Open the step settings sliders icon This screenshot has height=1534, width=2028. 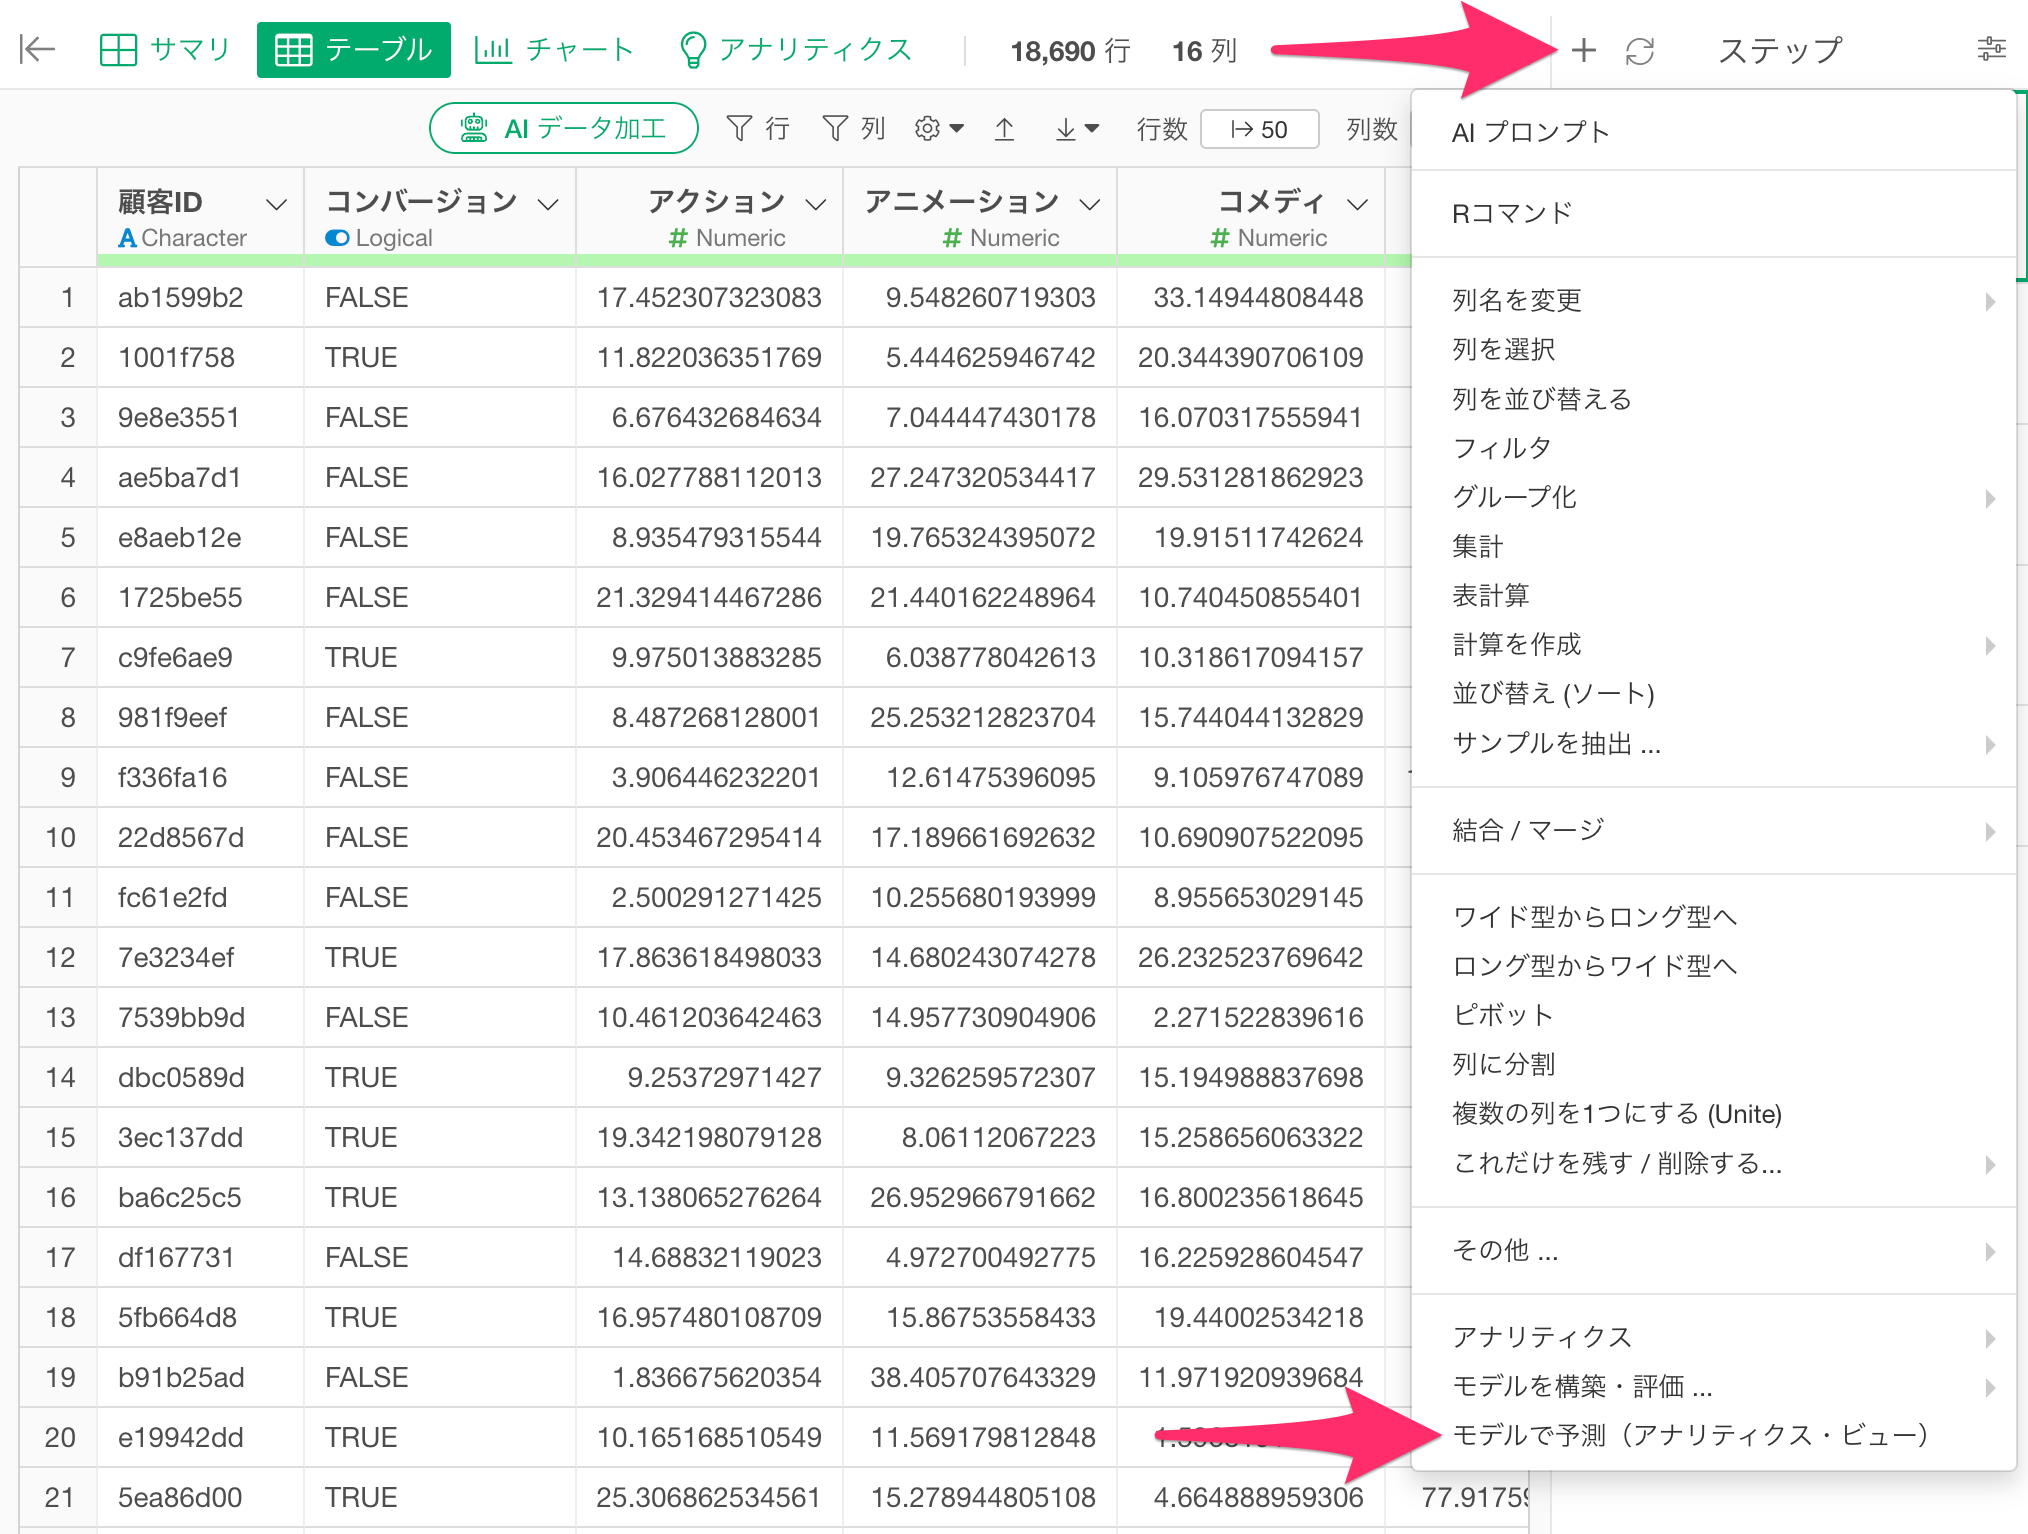1991,49
